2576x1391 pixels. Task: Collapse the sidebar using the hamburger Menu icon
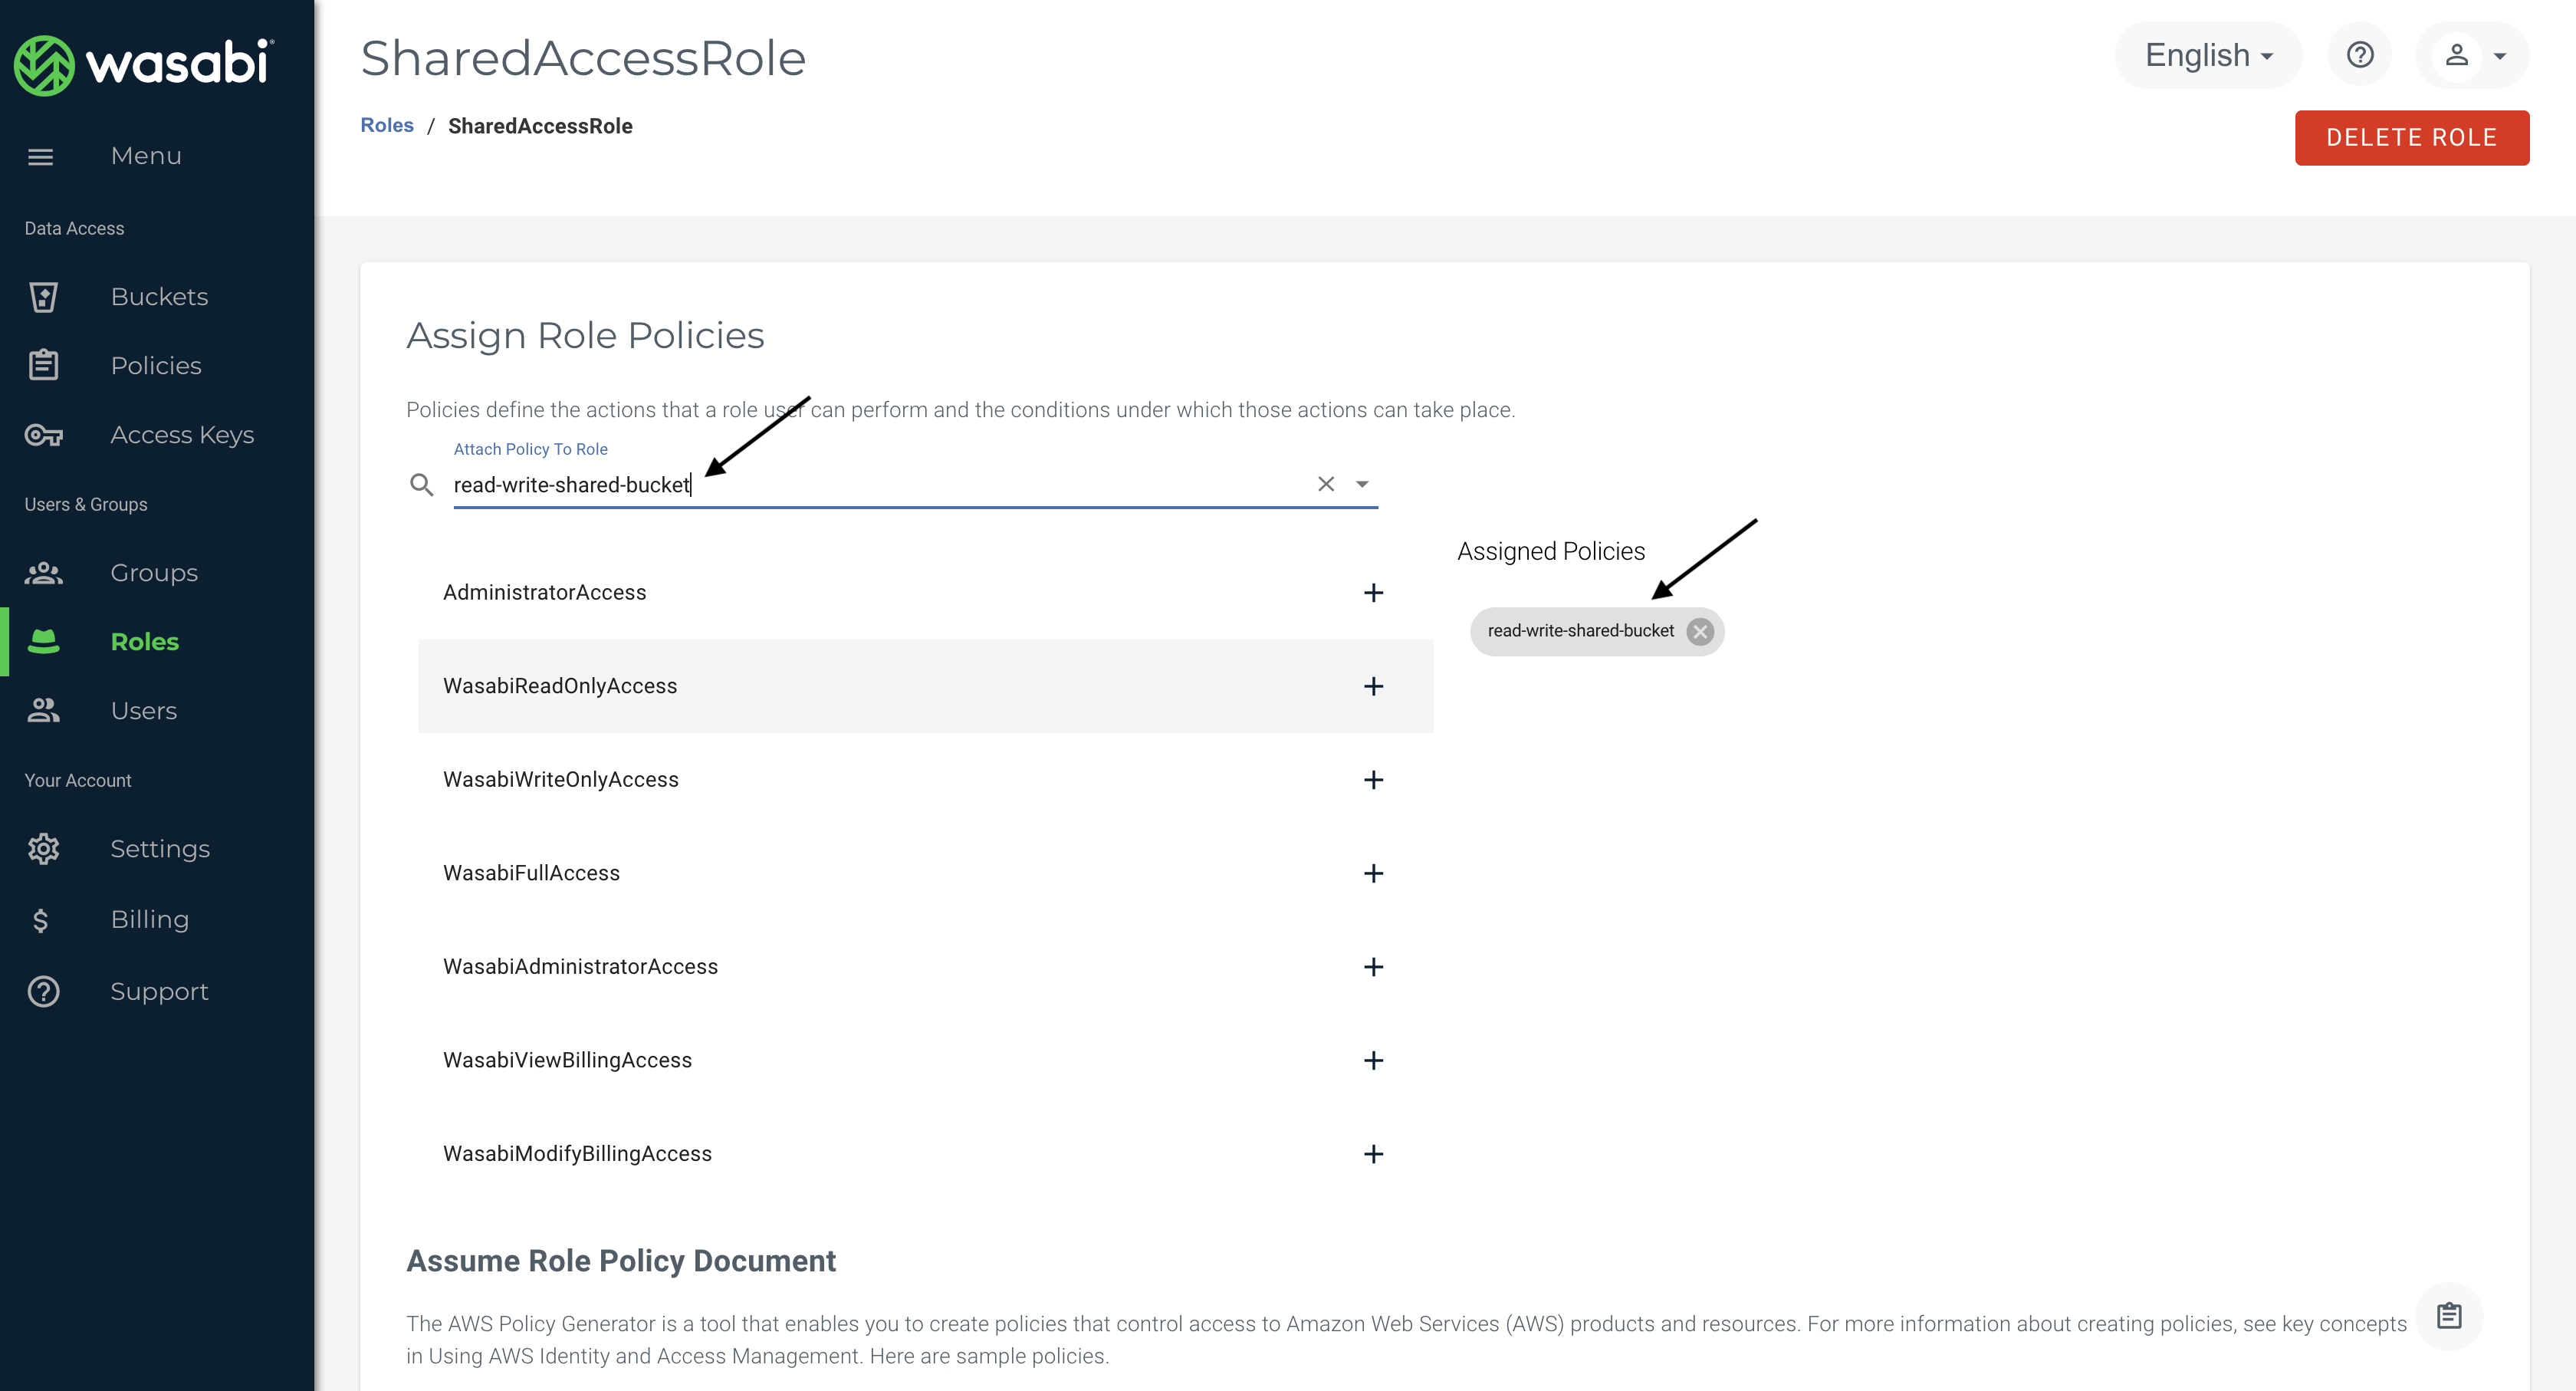(40, 157)
